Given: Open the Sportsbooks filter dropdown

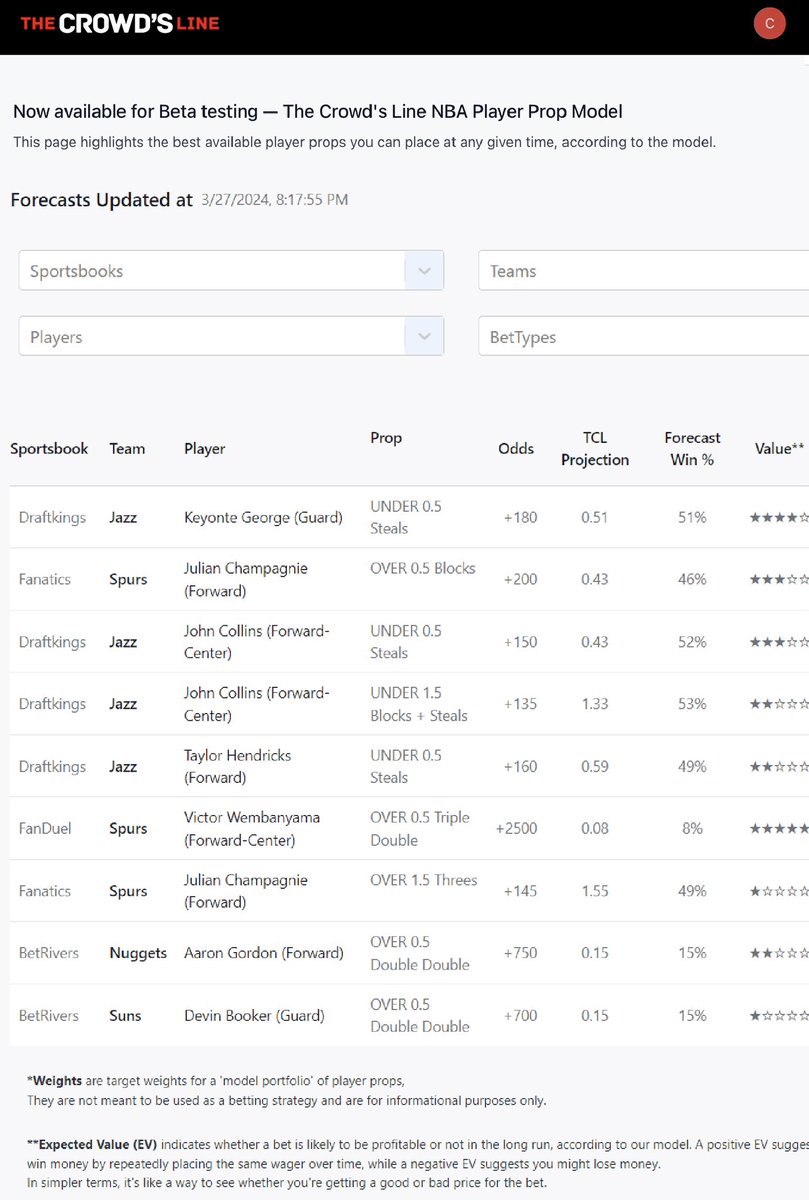Looking at the screenshot, I should (x=231, y=271).
